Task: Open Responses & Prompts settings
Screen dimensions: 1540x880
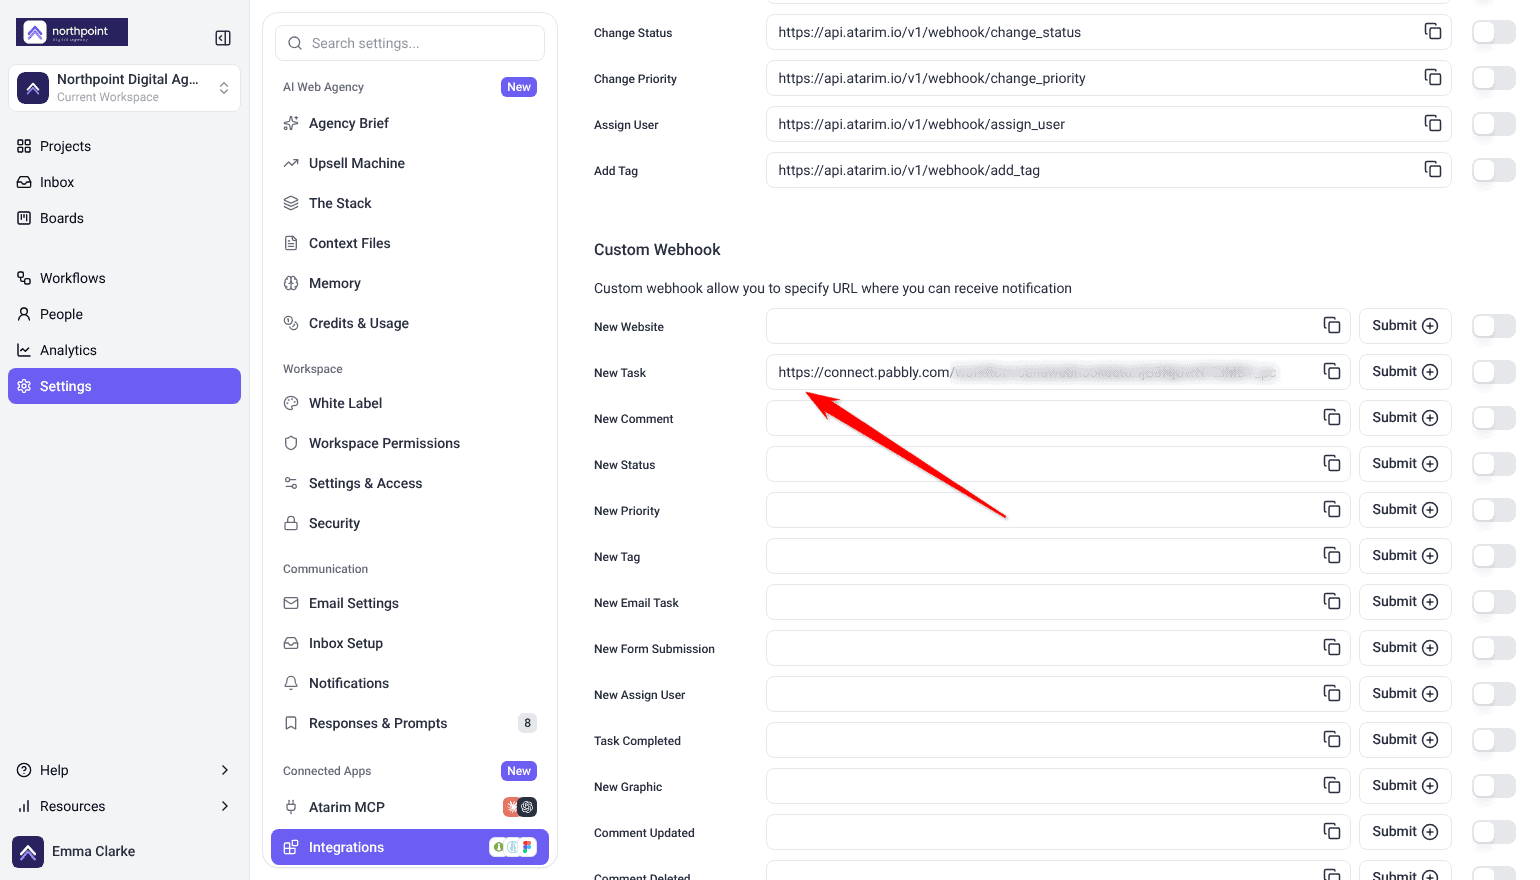Action: pos(410,723)
